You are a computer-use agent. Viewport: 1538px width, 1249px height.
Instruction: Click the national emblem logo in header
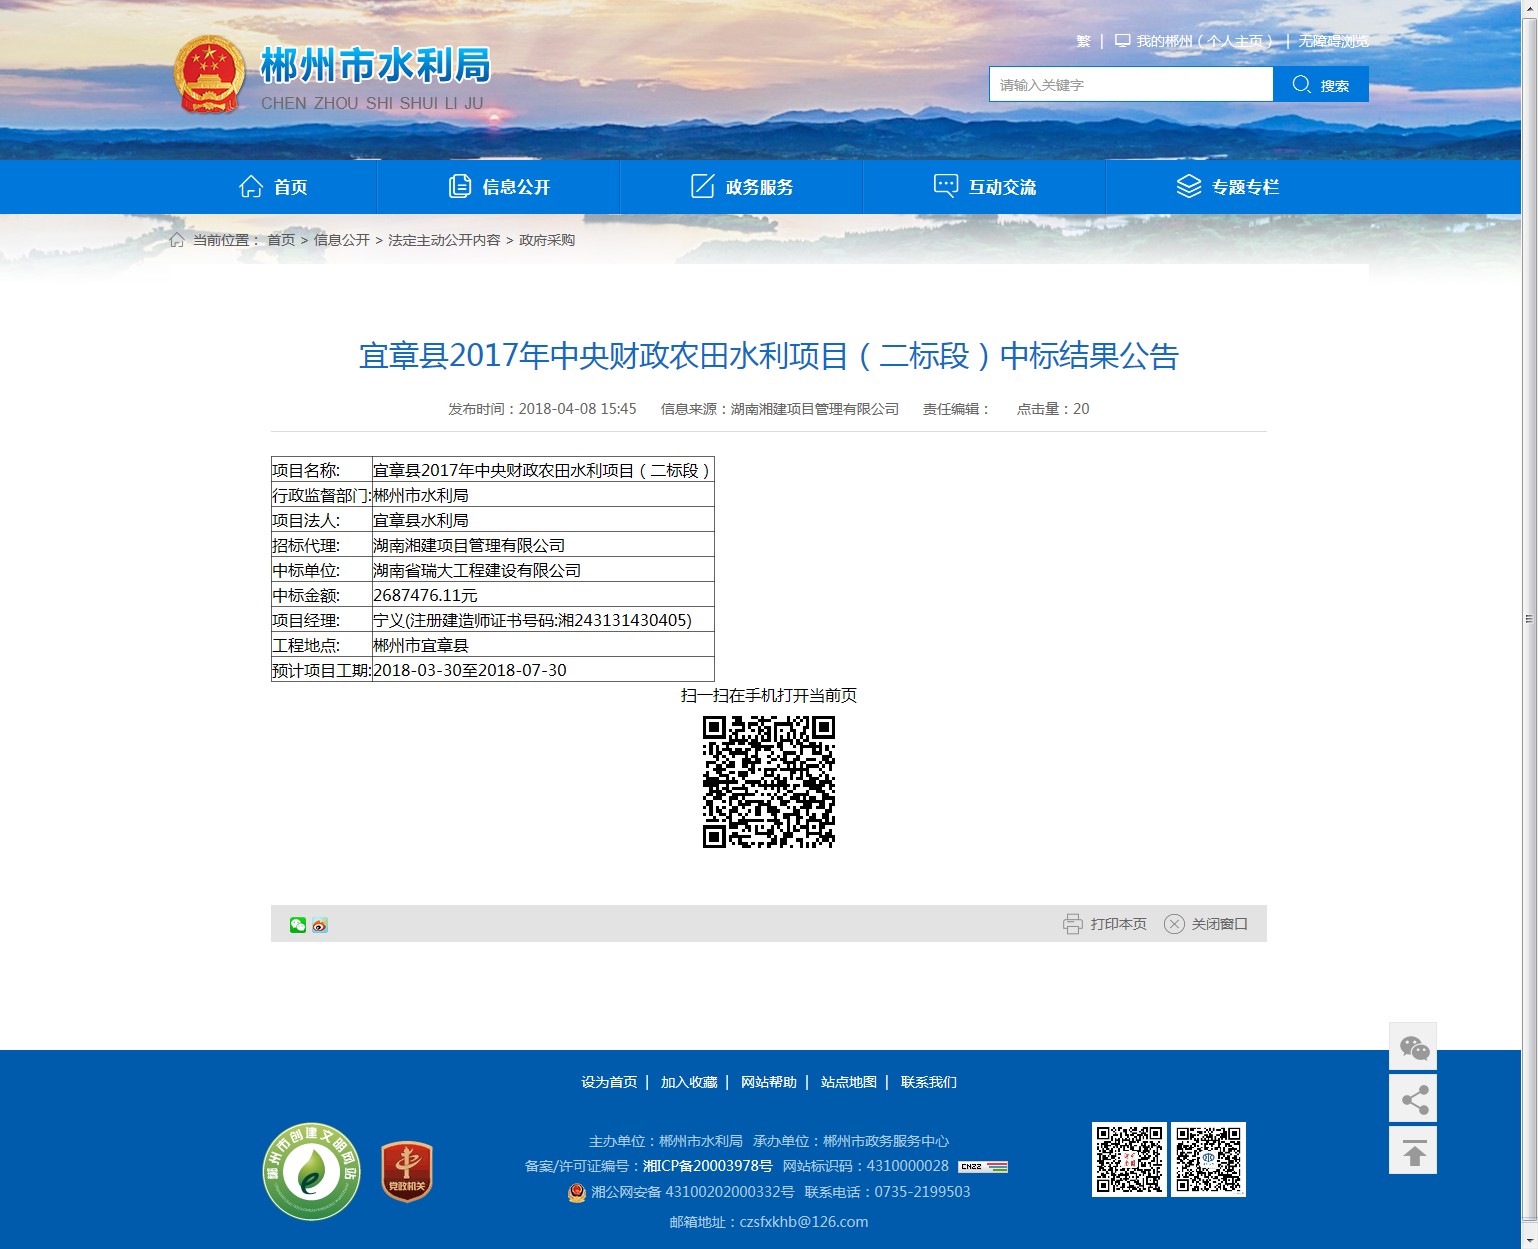[x=209, y=75]
